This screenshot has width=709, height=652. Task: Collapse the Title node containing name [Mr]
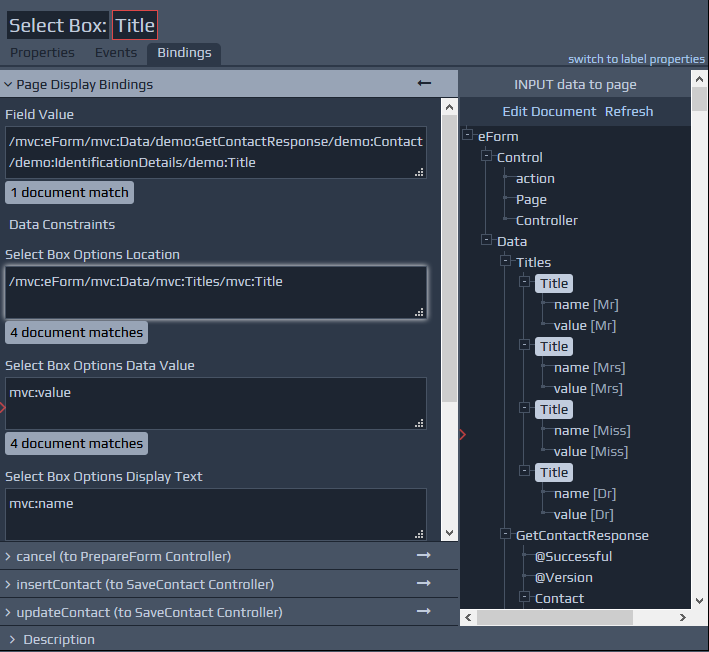tap(525, 282)
